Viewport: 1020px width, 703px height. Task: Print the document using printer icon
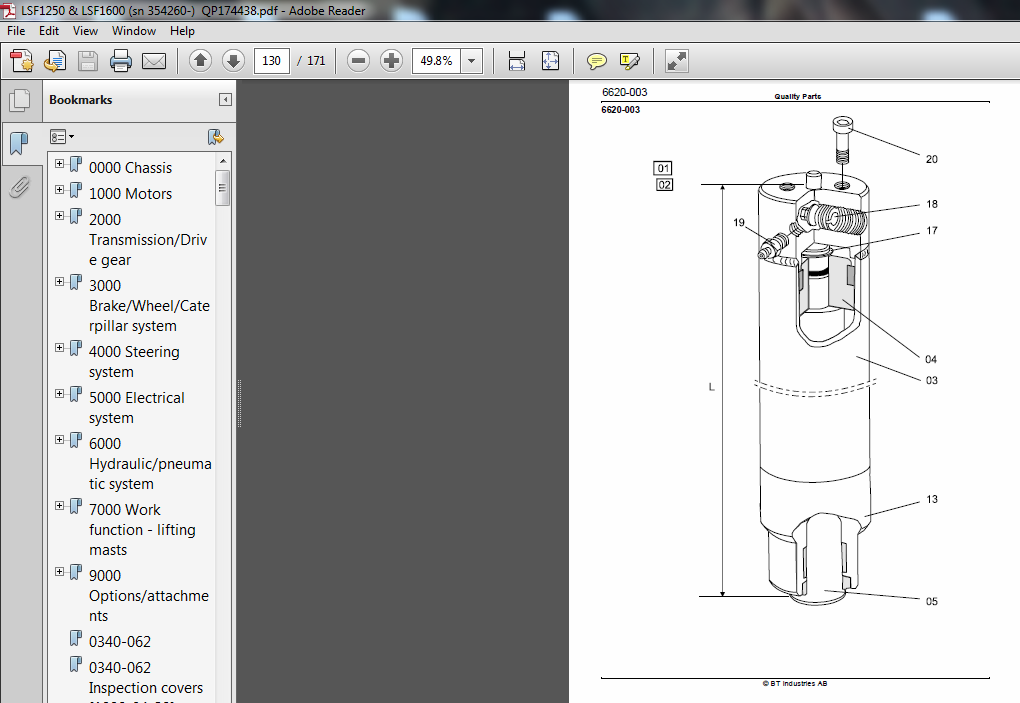(121, 61)
